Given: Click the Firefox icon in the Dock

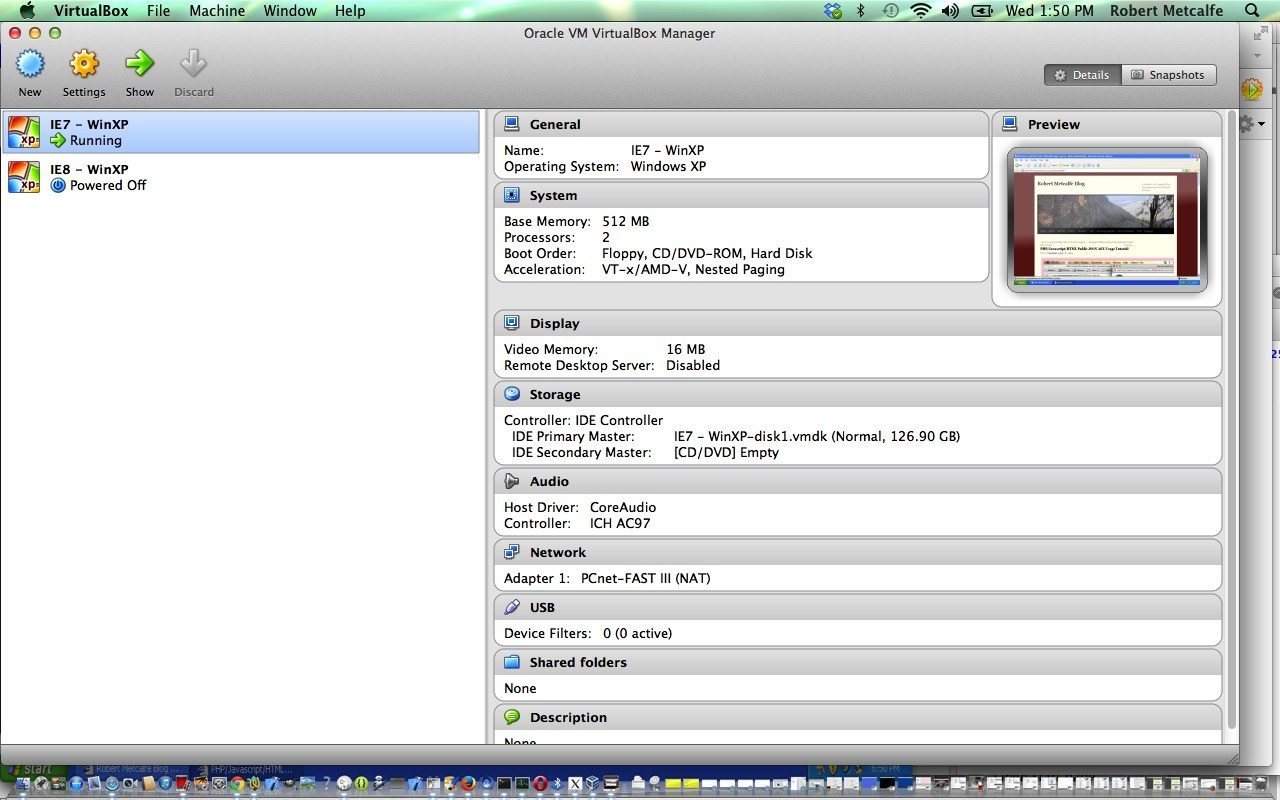Looking at the screenshot, I should [468, 785].
